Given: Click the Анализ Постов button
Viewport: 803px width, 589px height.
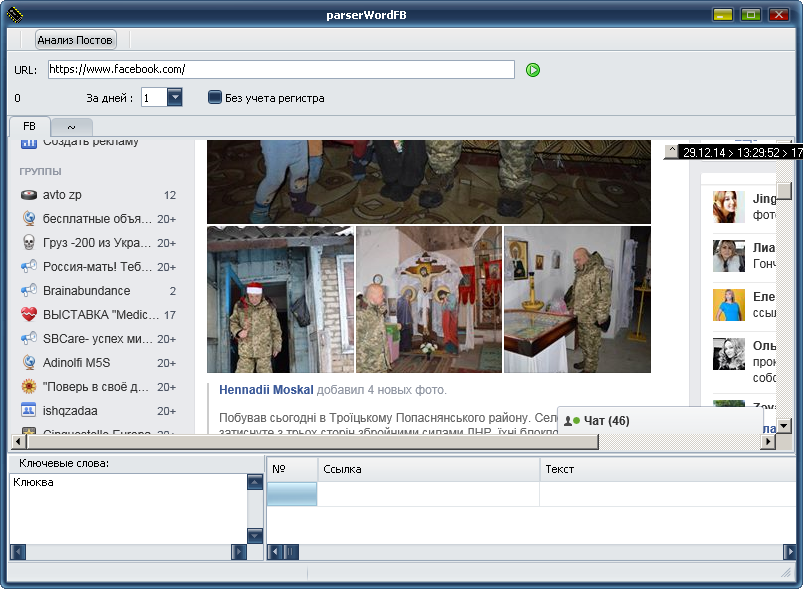Looking at the screenshot, I should (75, 40).
